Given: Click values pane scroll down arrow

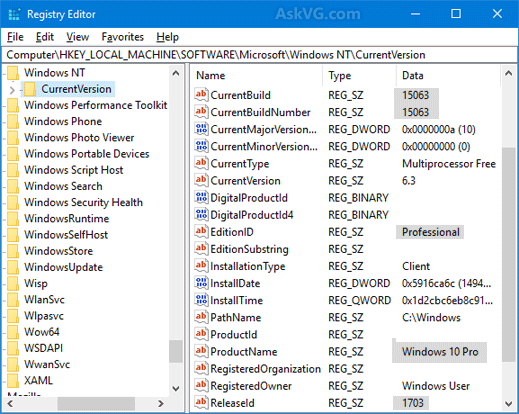Looking at the screenshot, I should (x=509, y=404).
